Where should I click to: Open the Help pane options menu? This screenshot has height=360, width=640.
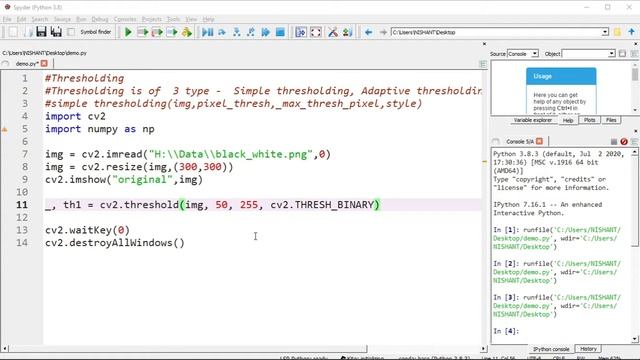pos(634,53)
